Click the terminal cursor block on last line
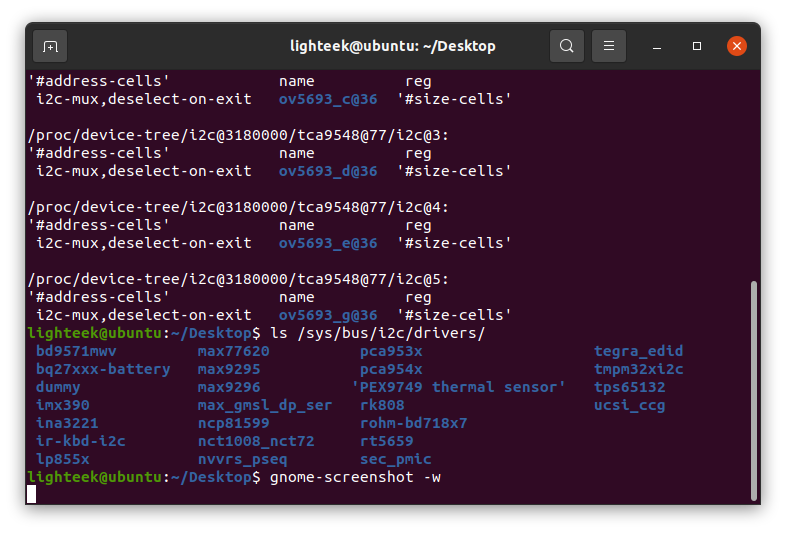Viewport: 786px width, 533px height. [x=32, y=494]
